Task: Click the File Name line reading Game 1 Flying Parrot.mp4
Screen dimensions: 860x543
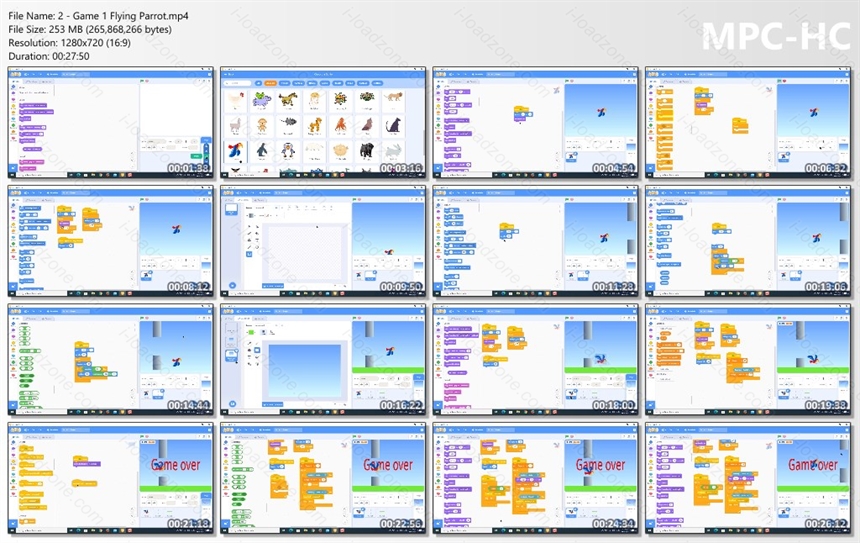Action: (98, 16)
